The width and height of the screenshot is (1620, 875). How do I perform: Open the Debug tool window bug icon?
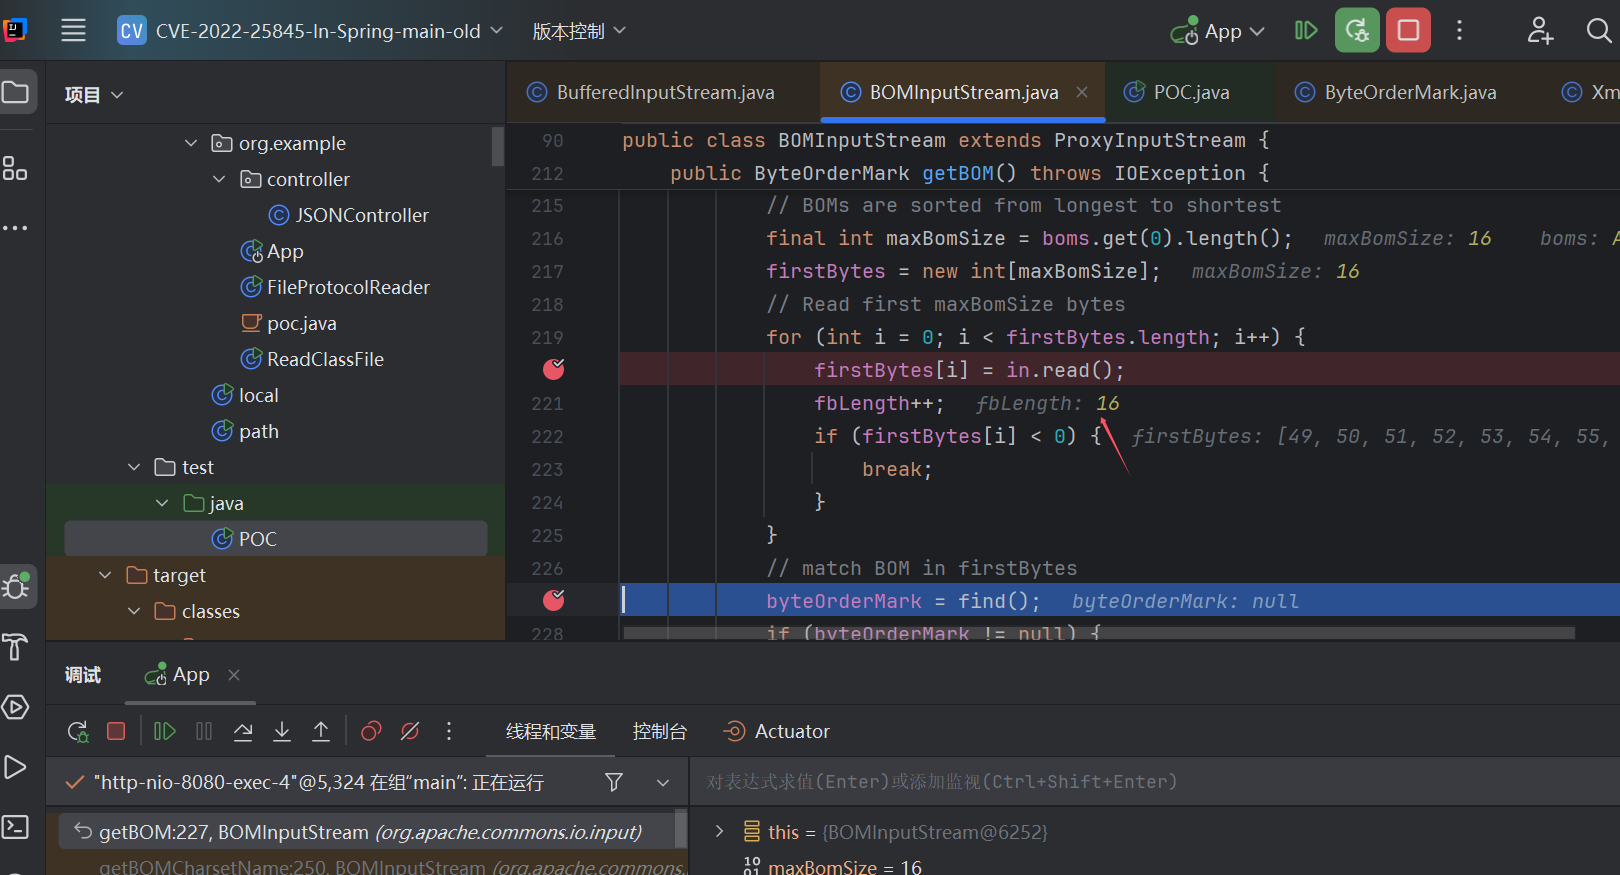[17, 586]
